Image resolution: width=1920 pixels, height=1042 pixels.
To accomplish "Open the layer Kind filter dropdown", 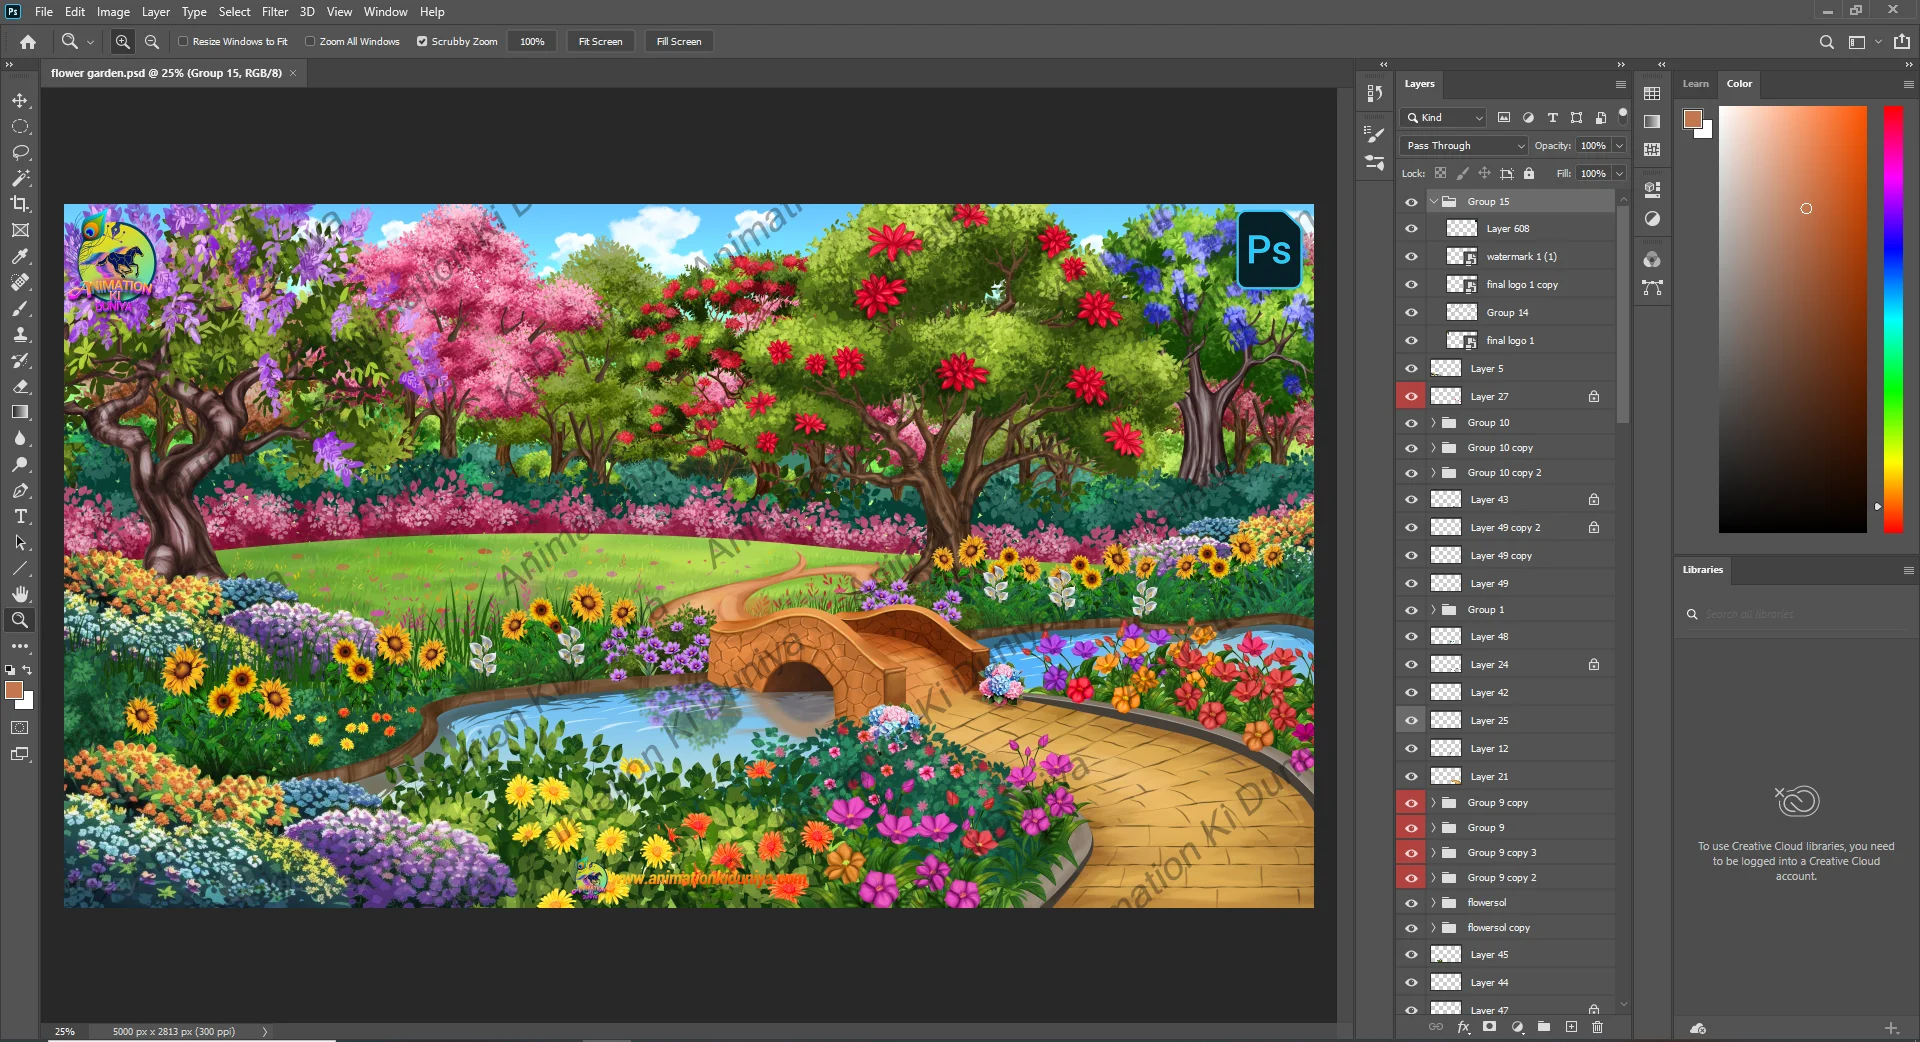I will (x=1444, y=118).
